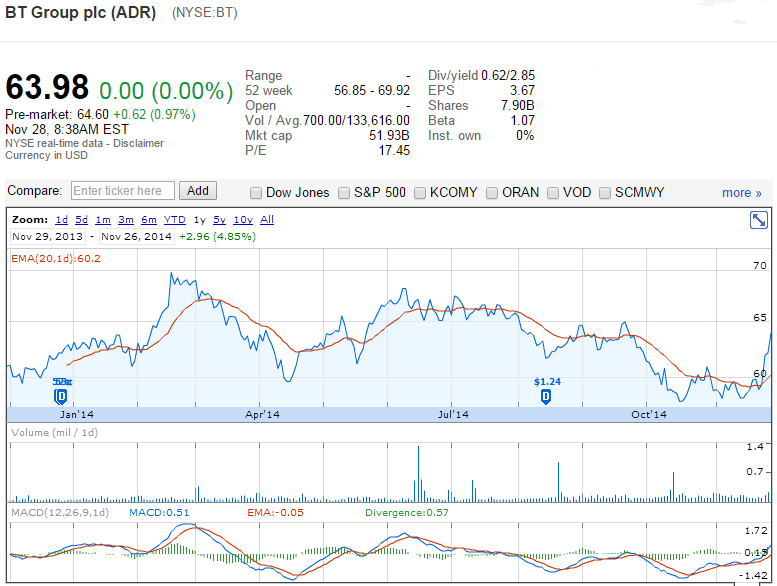
Task: Click the MACD(12,26,9,1d) indicator label
Action: [60, 512]
